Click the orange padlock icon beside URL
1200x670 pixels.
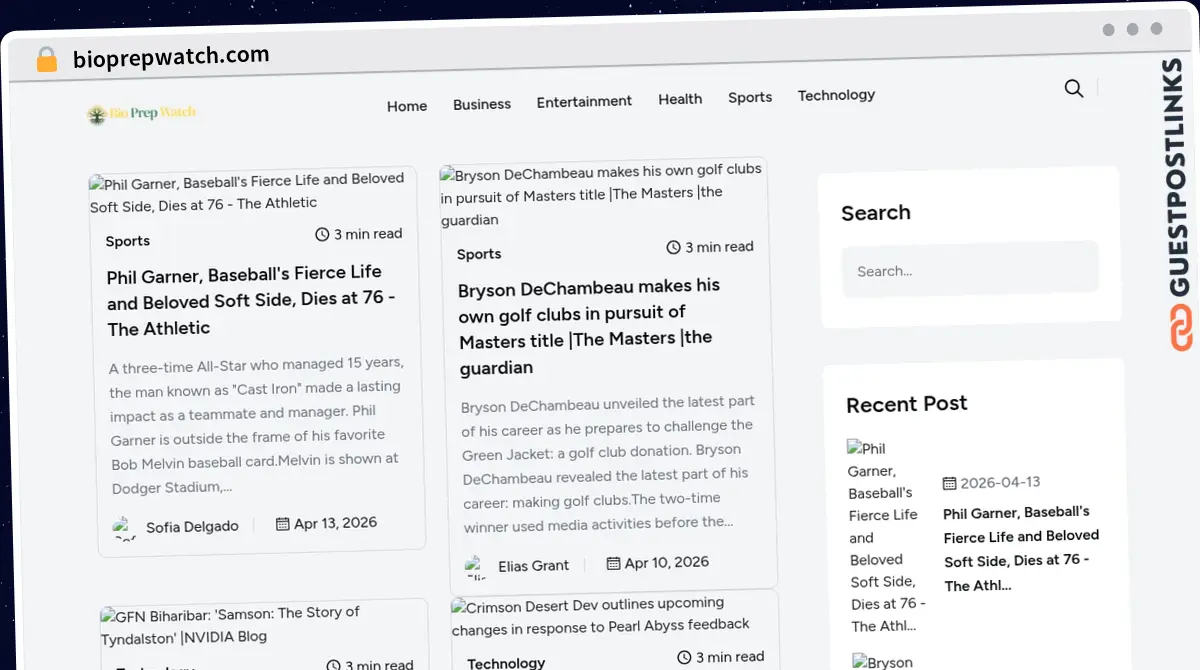46,60
